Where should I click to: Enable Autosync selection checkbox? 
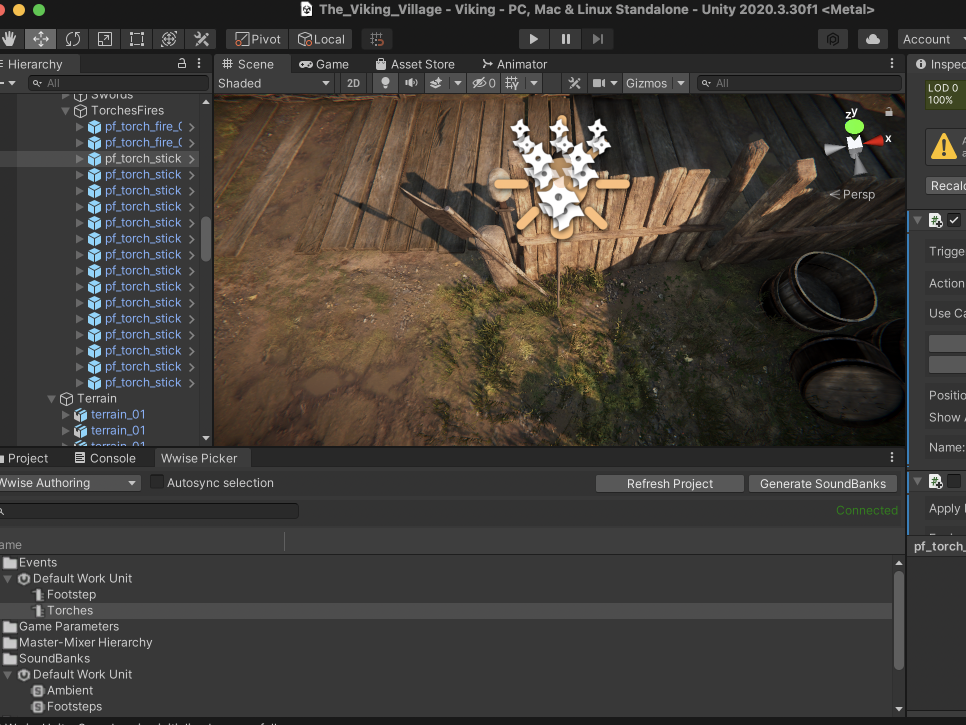pyautogui.click(x=157, y=482)
